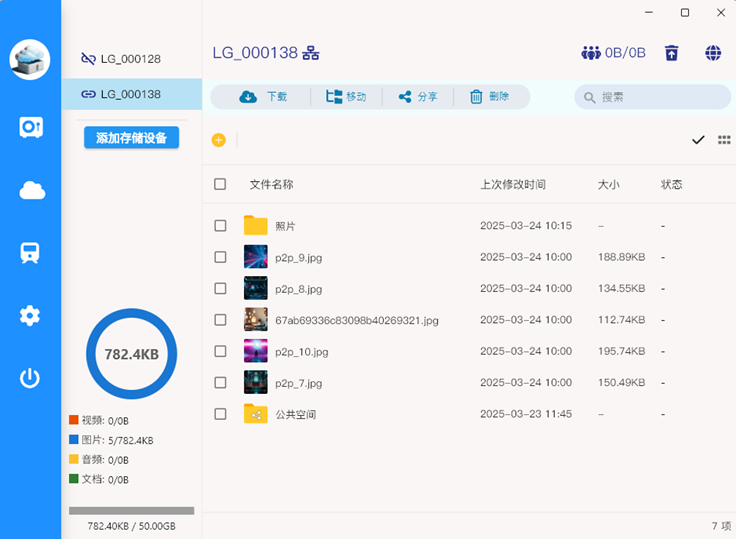Open the train-shaped transfer sidebar icon
736x539 pixels.
point(30,253)
